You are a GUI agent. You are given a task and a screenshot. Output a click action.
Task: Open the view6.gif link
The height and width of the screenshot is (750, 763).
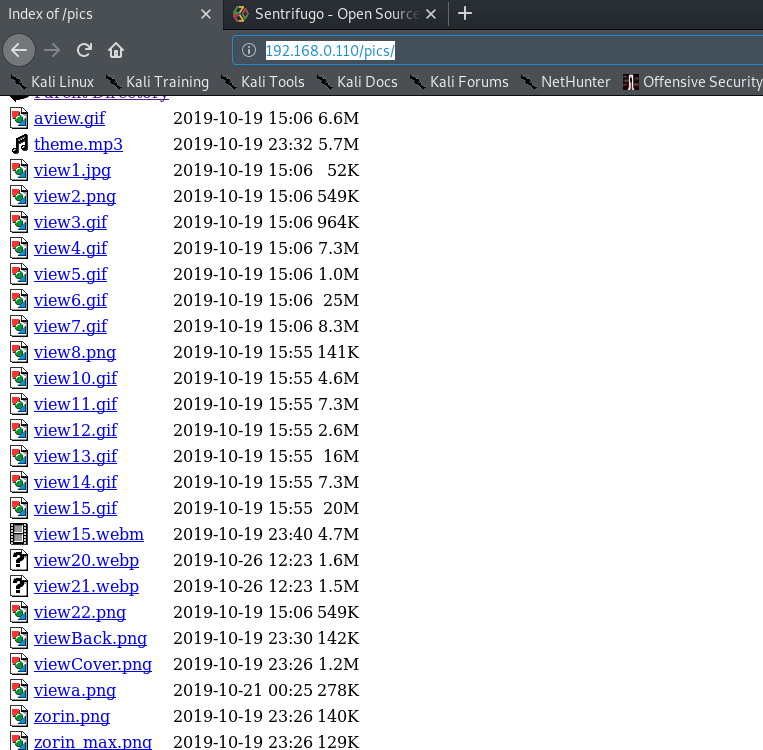[x=71, y=300]
